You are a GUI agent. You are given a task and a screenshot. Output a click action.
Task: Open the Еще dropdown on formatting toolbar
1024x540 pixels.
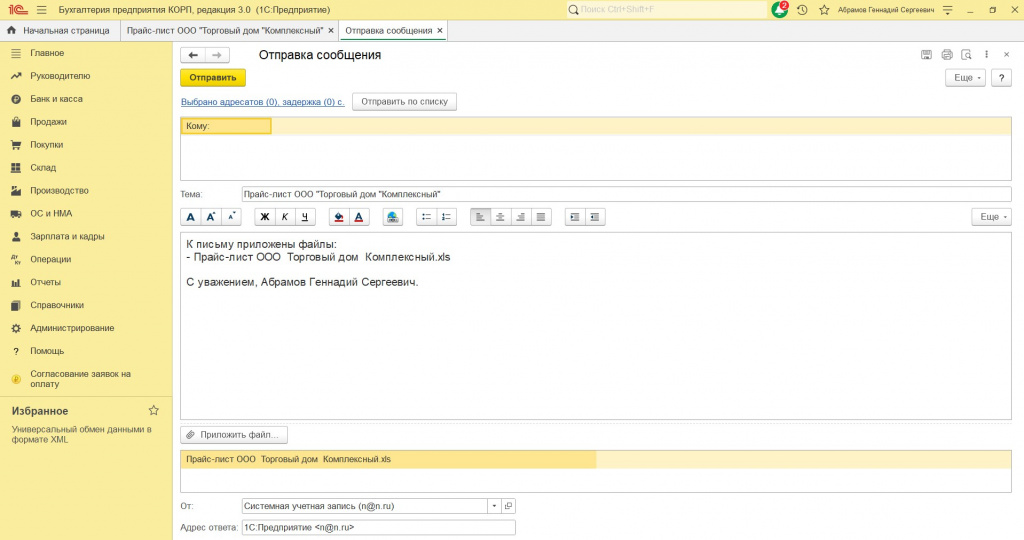point(991,217)
